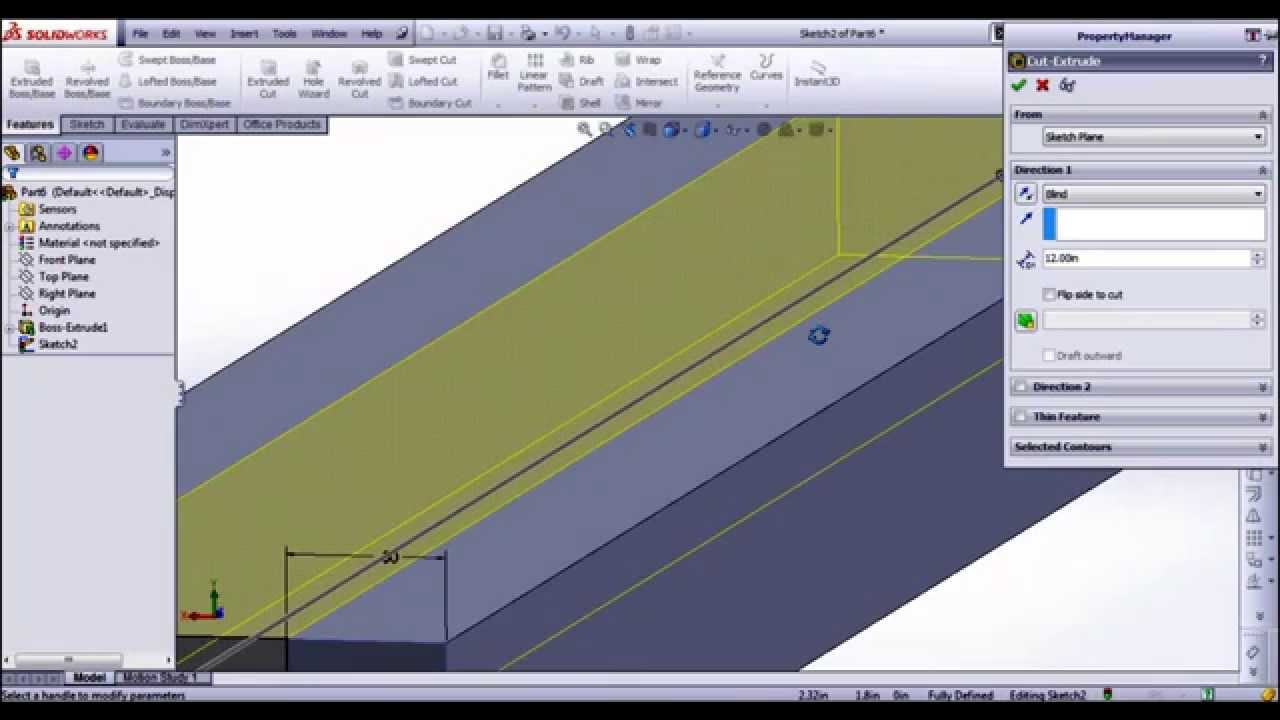1280x720 pixels.
Task: Open the Edit menu
Action: click(x=172, y=33)
